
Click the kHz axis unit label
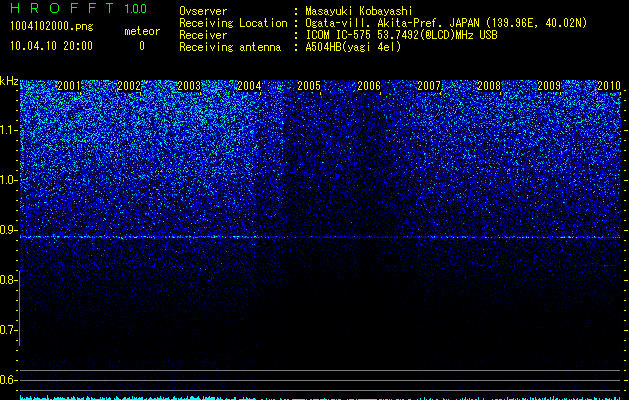[x=9, y=81]
